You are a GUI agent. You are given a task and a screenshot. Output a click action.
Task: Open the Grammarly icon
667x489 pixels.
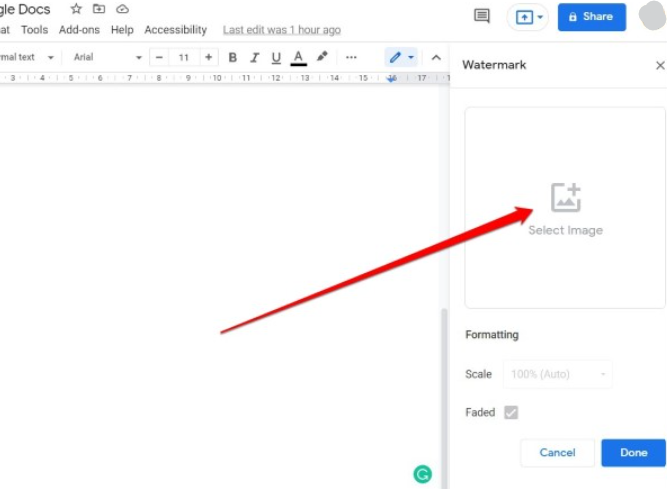422,474
